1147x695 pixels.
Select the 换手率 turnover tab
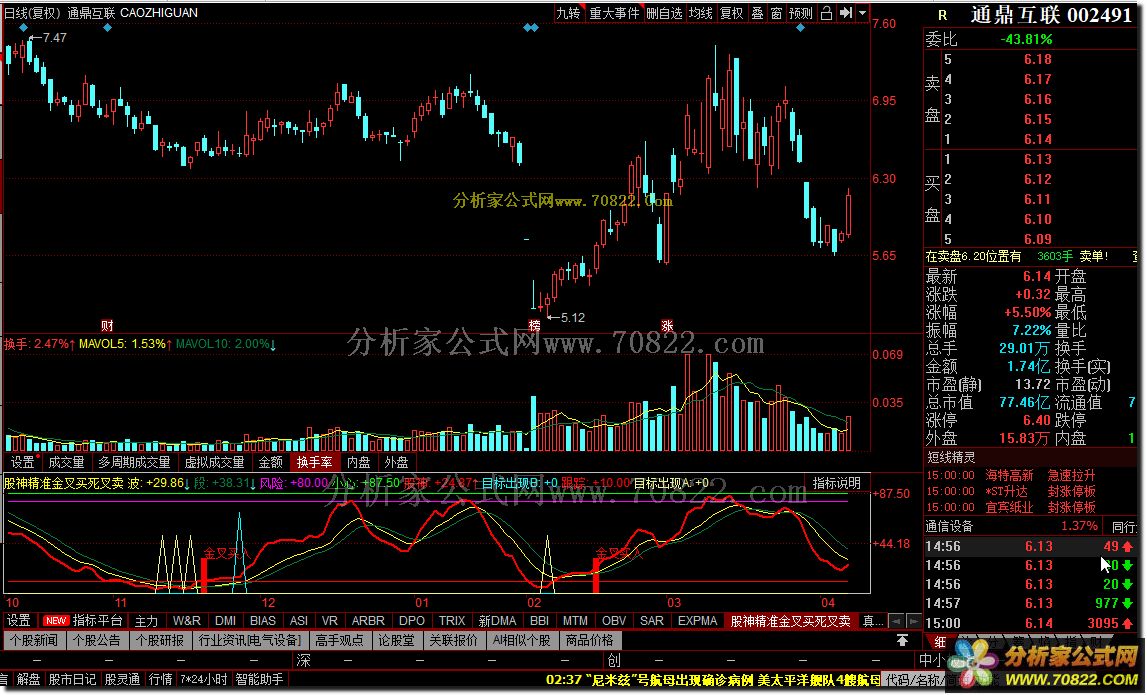(x=314, y=462)
